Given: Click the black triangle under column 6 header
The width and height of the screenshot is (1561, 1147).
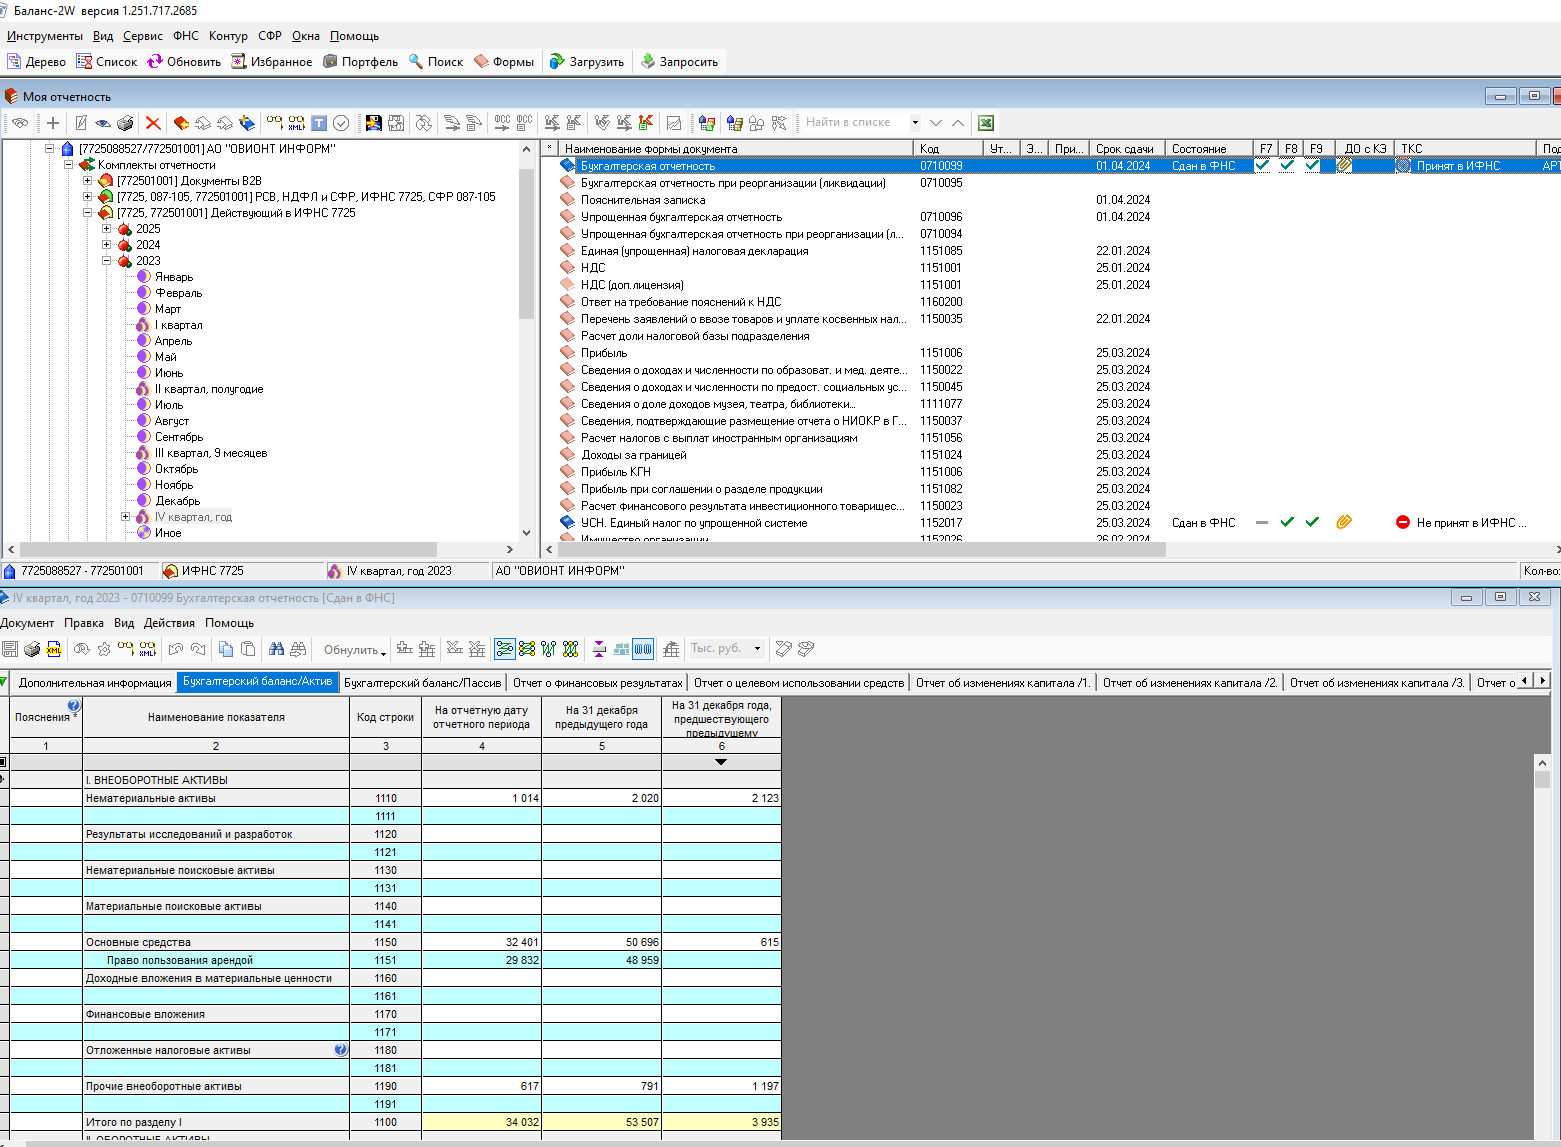Looking at the screenshot, I should 721,762.
